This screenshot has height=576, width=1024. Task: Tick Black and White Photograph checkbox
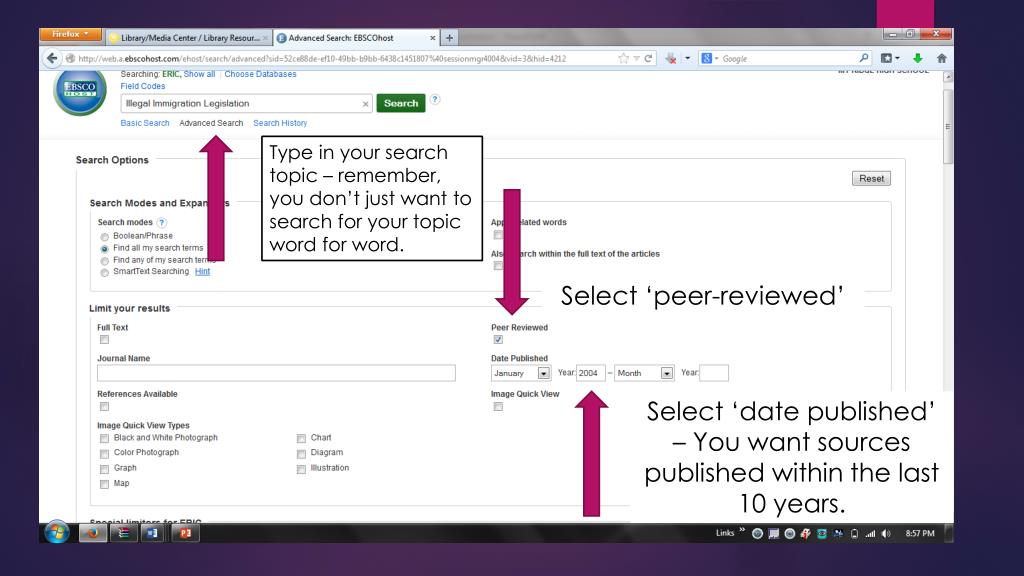tap(104, 438)
